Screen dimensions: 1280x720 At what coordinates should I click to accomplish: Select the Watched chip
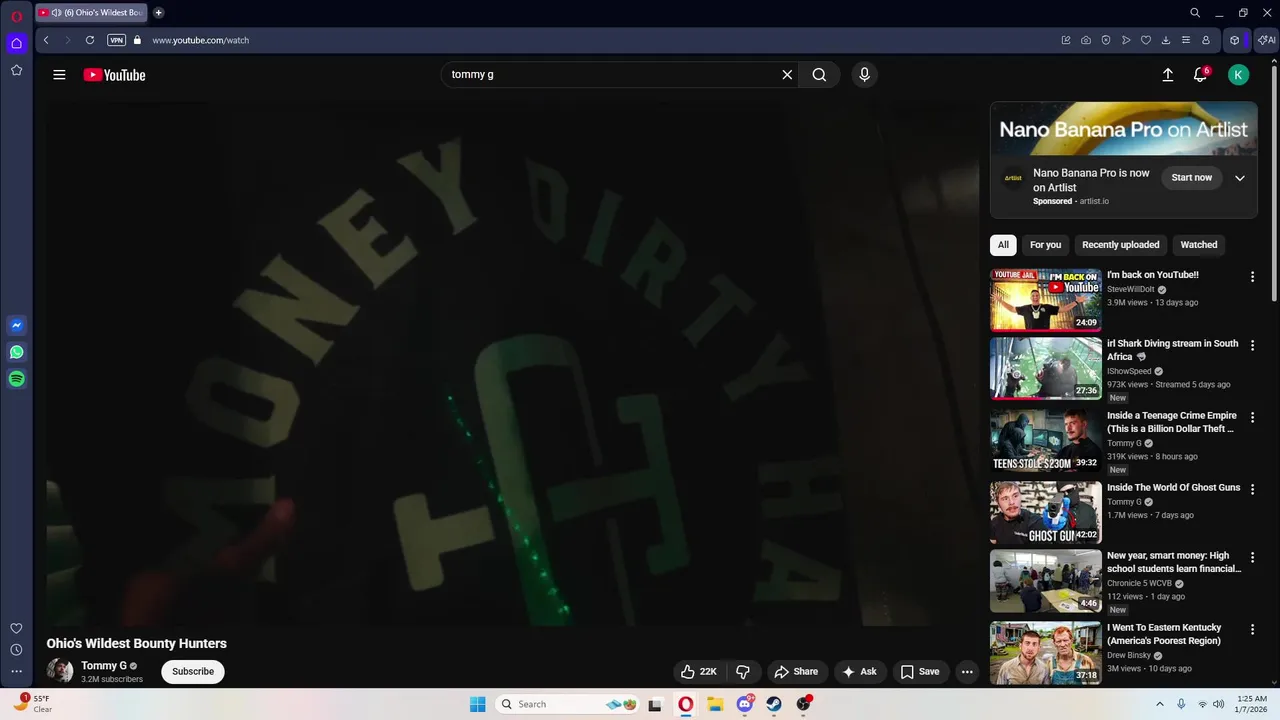[x=1199, y=245]
